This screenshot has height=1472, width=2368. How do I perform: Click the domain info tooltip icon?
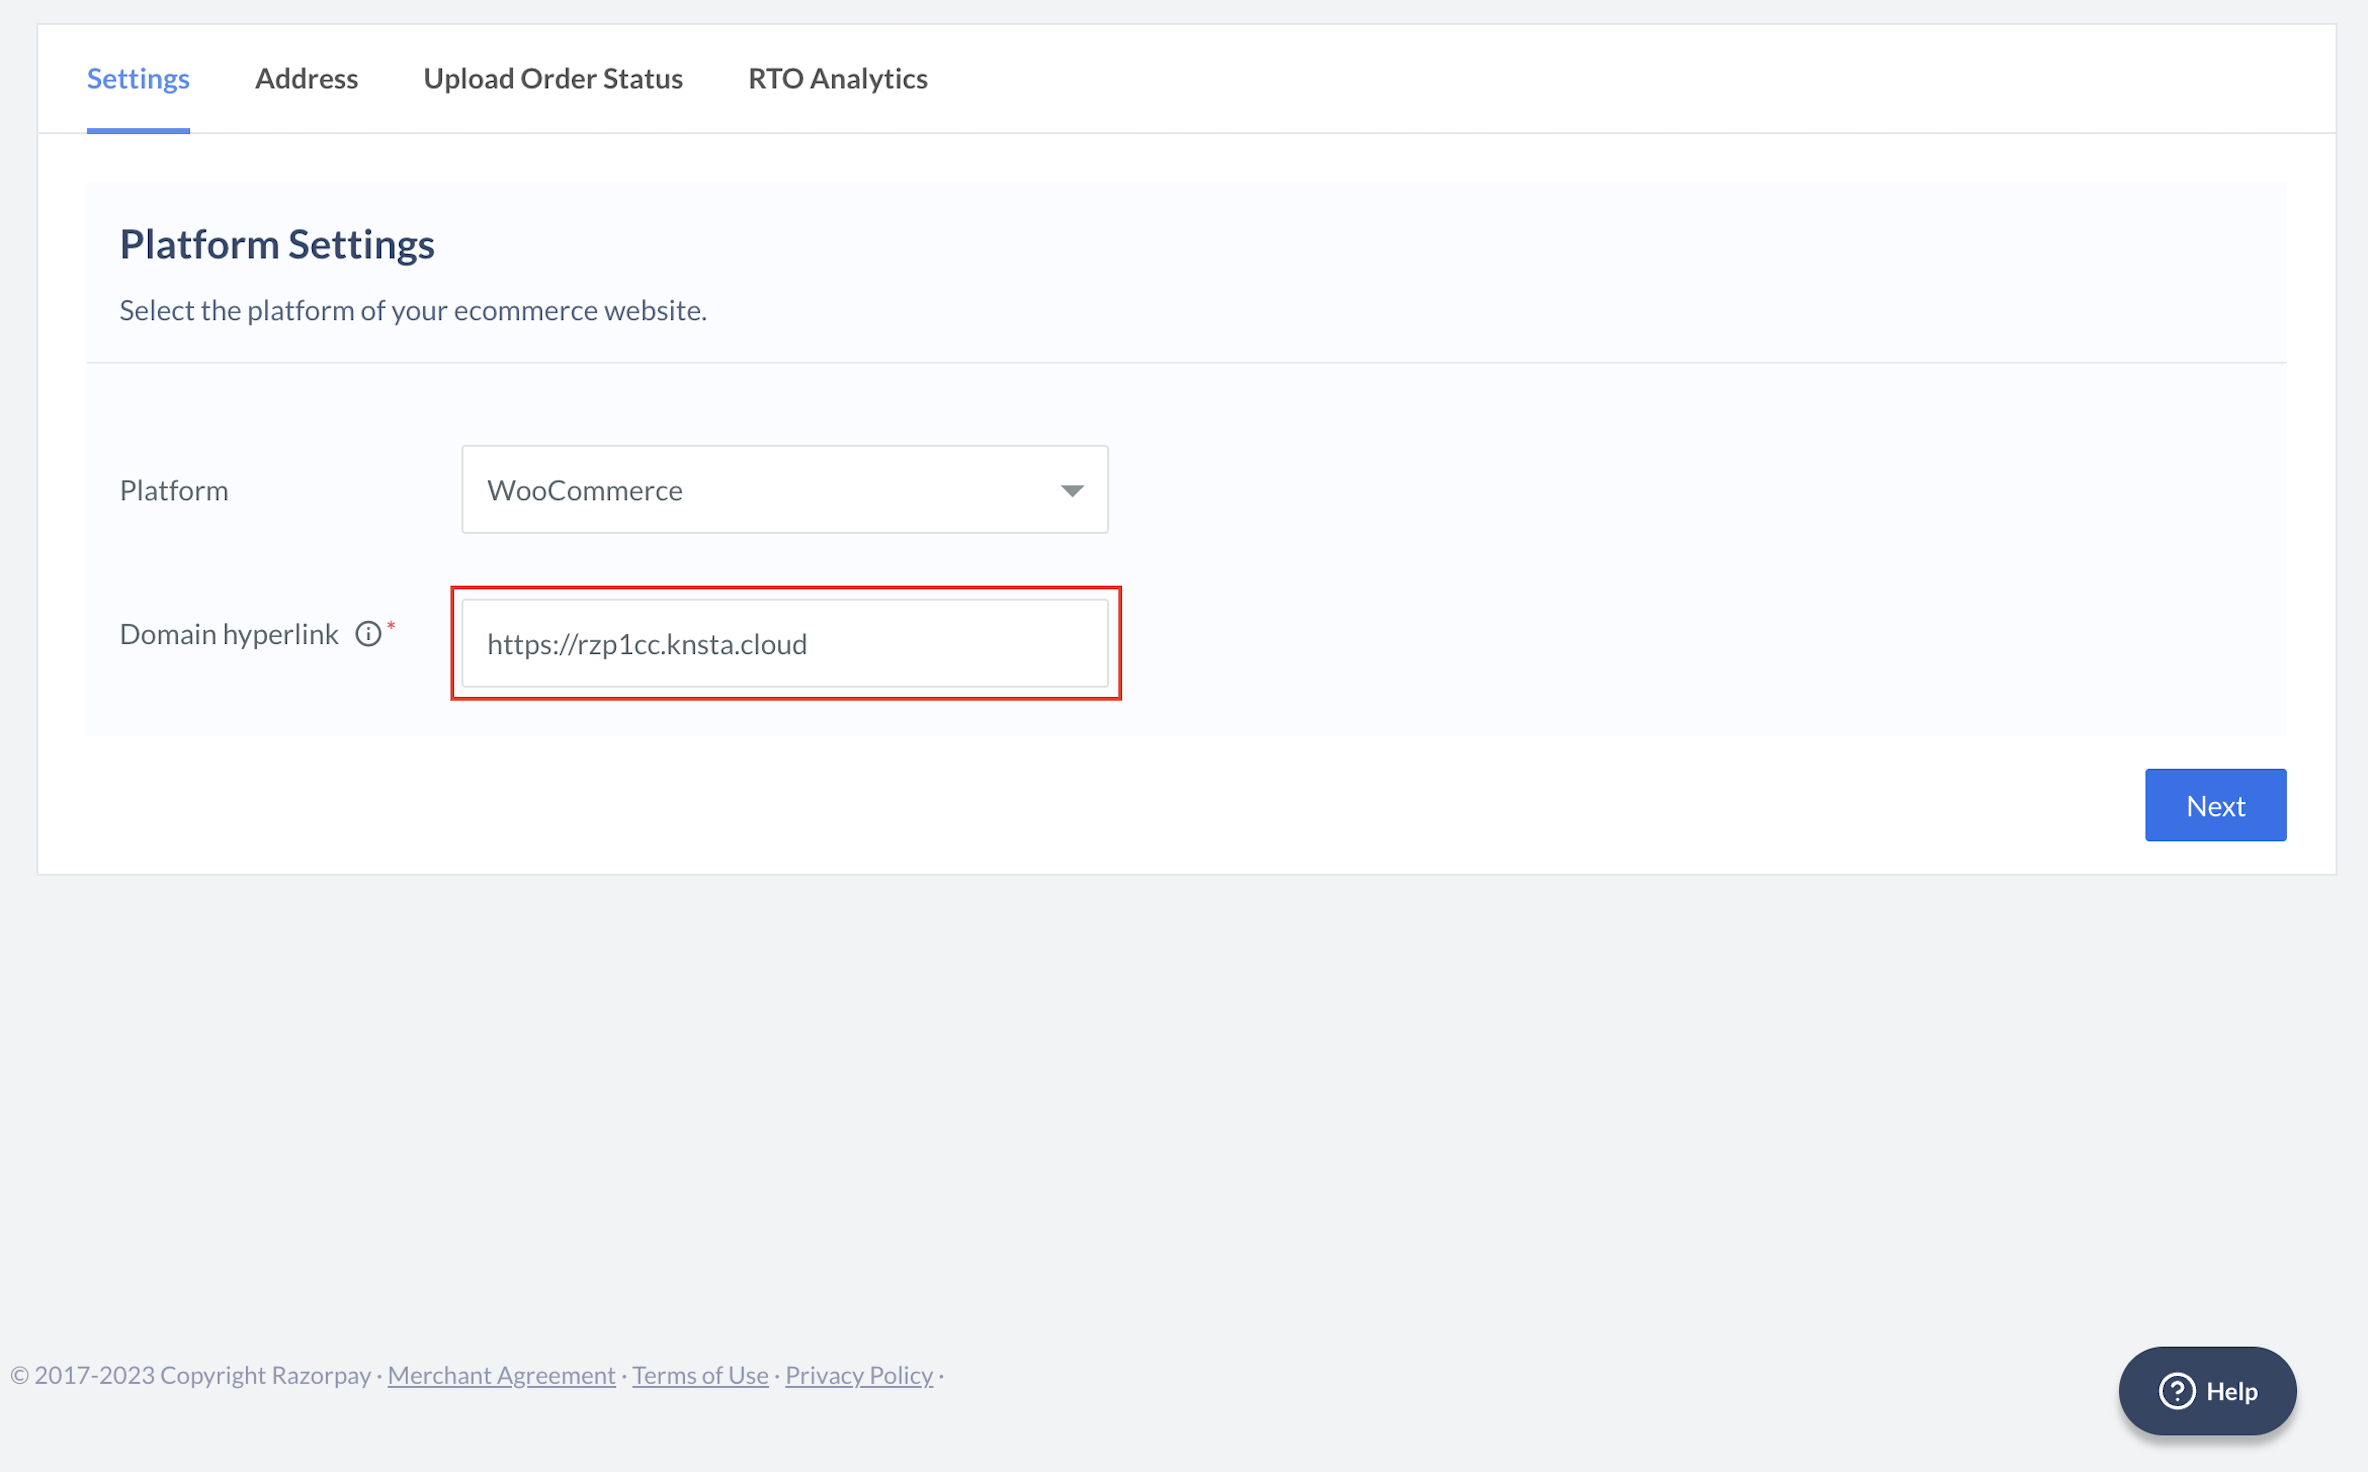click(371, 633)
